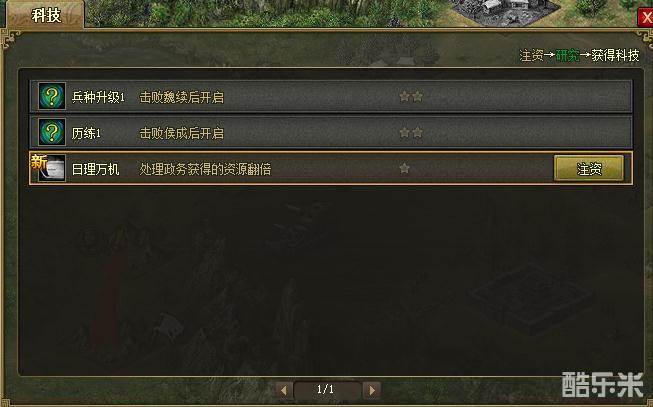Click the question mark icon for 历练1
The height and width of the screenshot is (407, 653).
pyautogui.click(x=52, y=132)
